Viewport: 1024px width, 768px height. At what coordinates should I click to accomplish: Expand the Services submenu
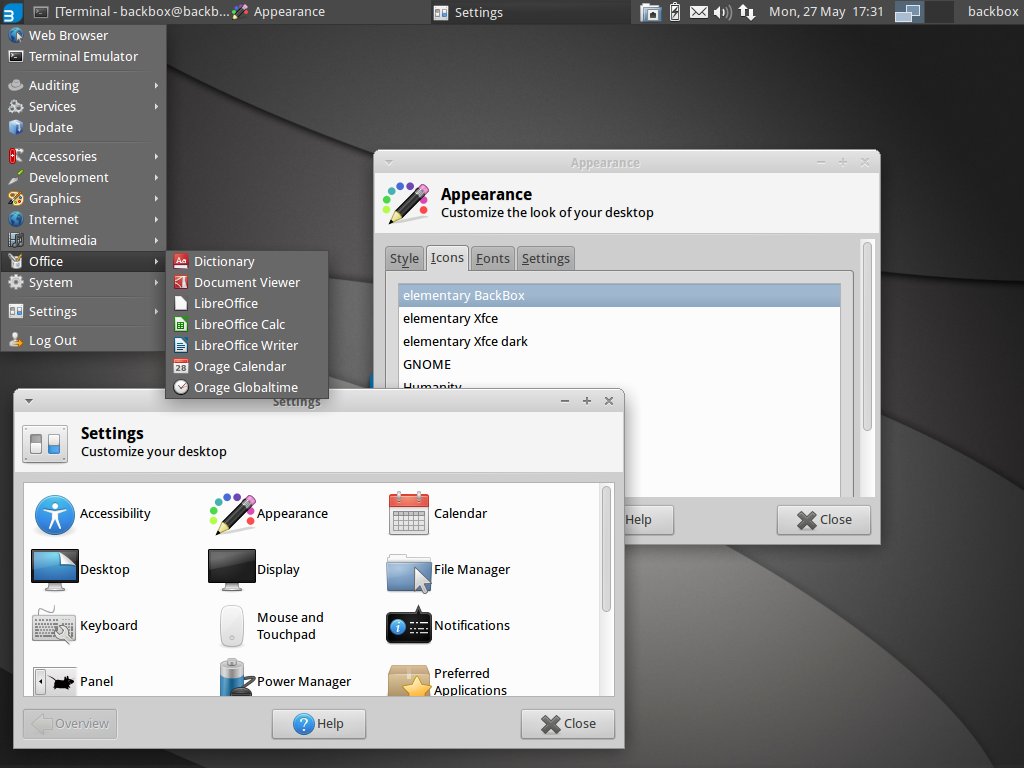[x=84, y=106]
